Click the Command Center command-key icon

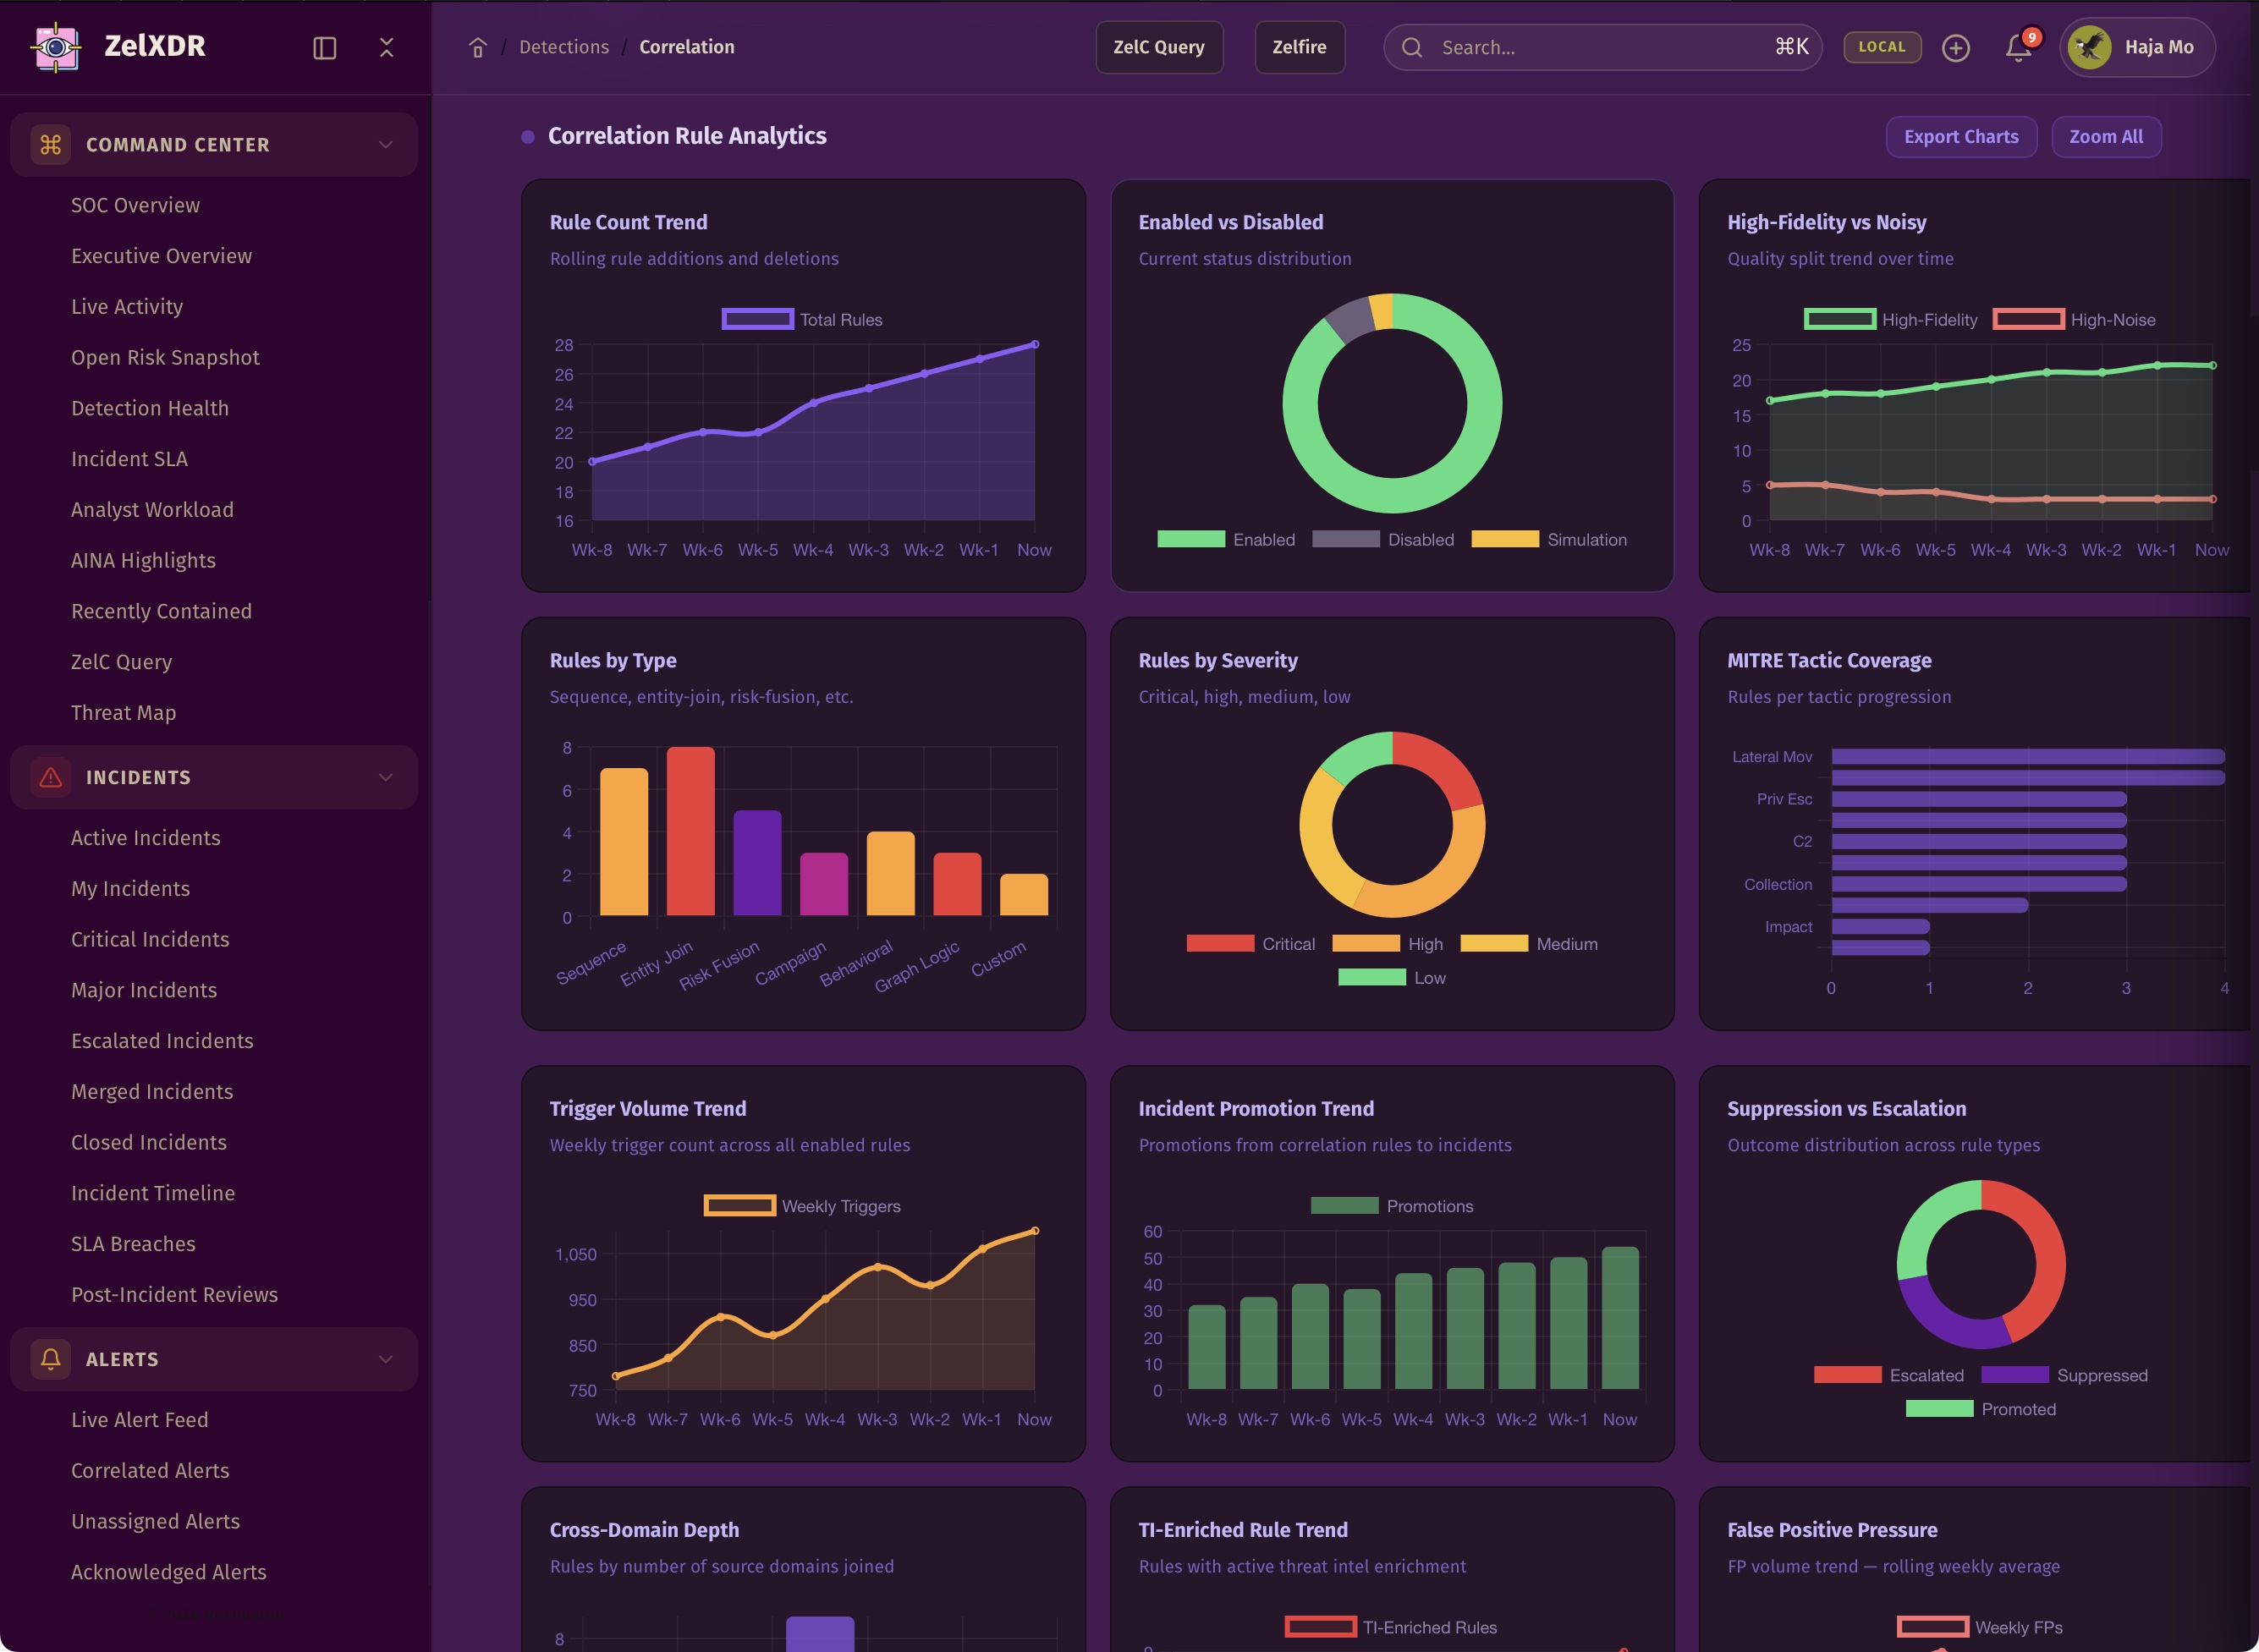pyautogui.click(x=50, y=145)
